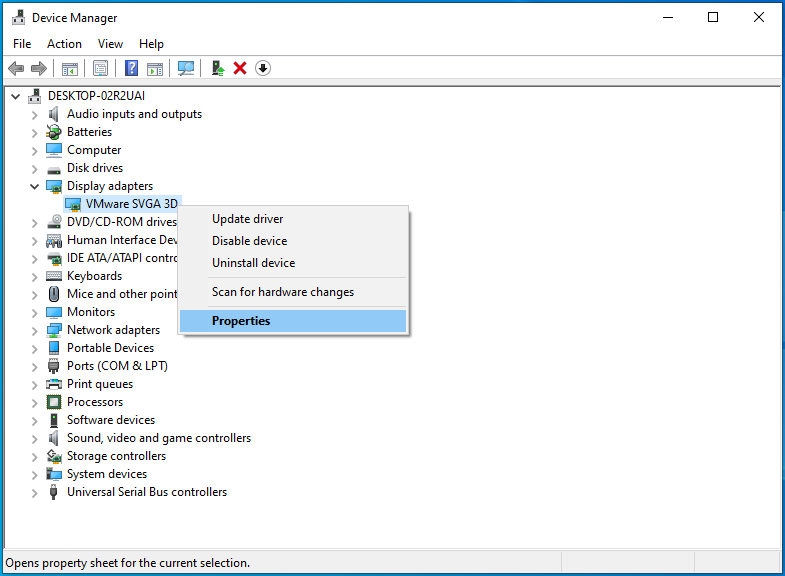Open the Action menu

tap(64, 44)
